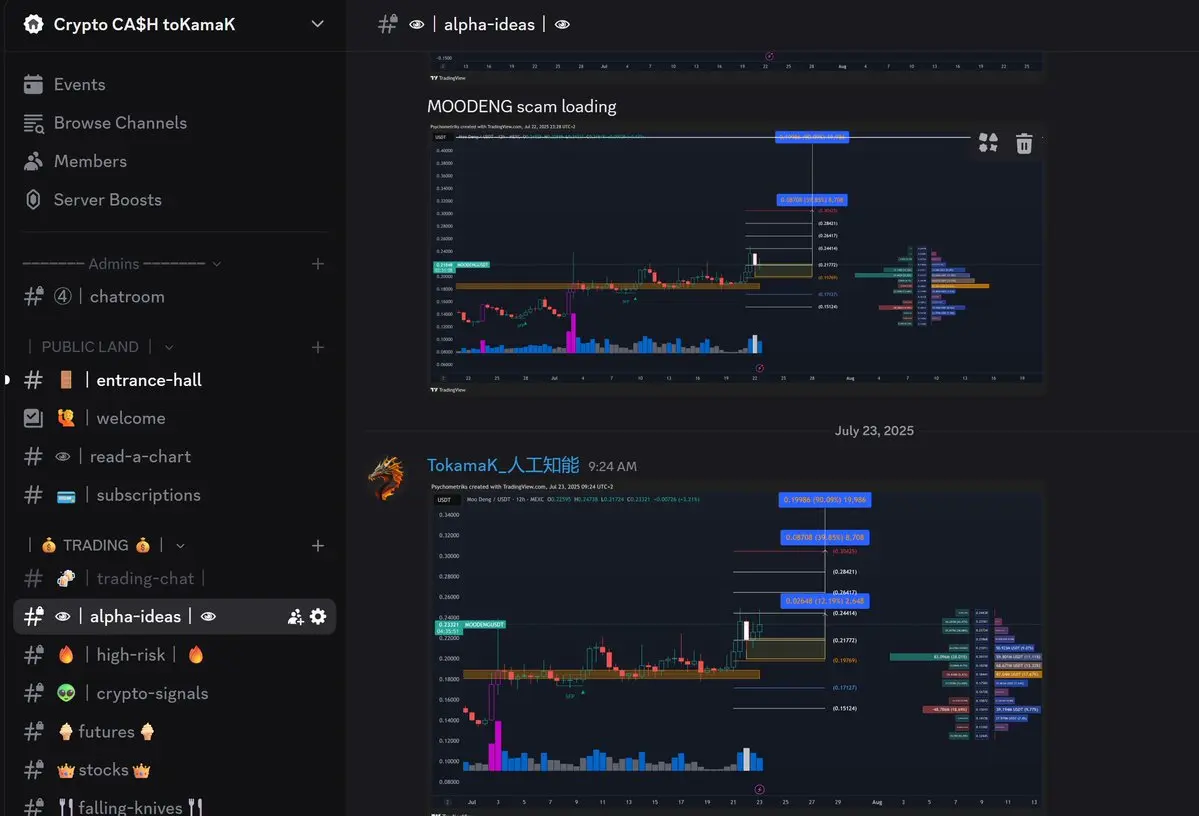Click the eye icon on read-a-chart

63,457
